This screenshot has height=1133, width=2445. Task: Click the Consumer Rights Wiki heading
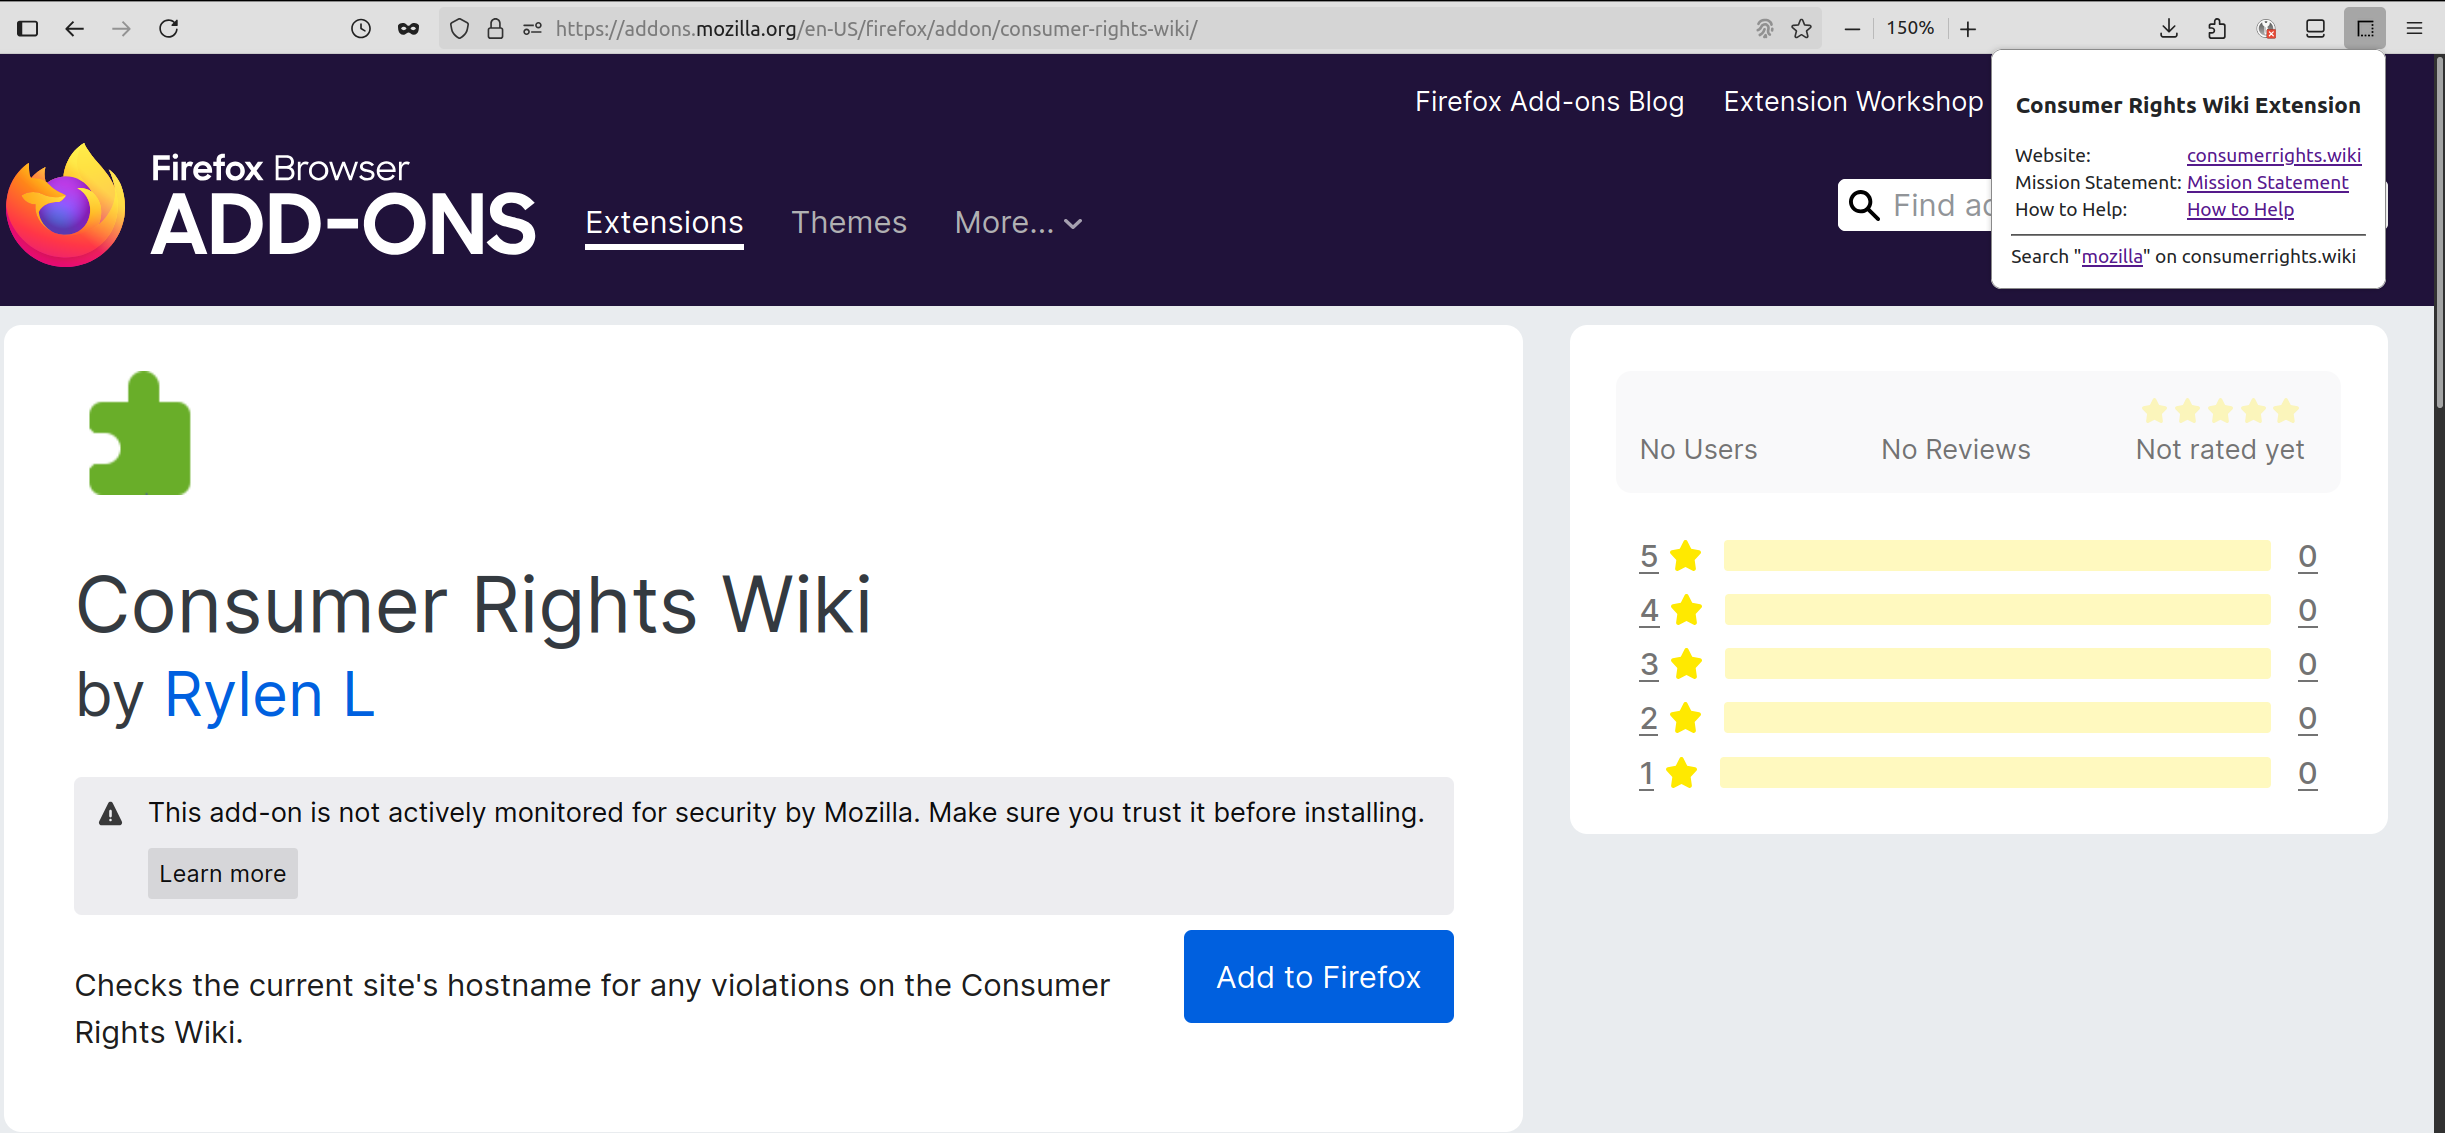tap(473, 605)
